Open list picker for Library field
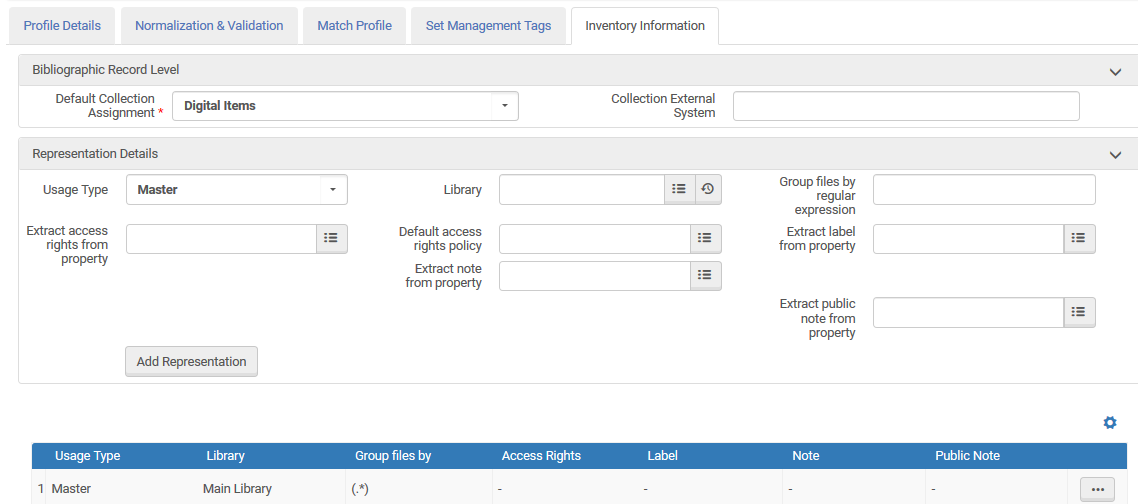1138x504 pixels. [x=679, y=190]
